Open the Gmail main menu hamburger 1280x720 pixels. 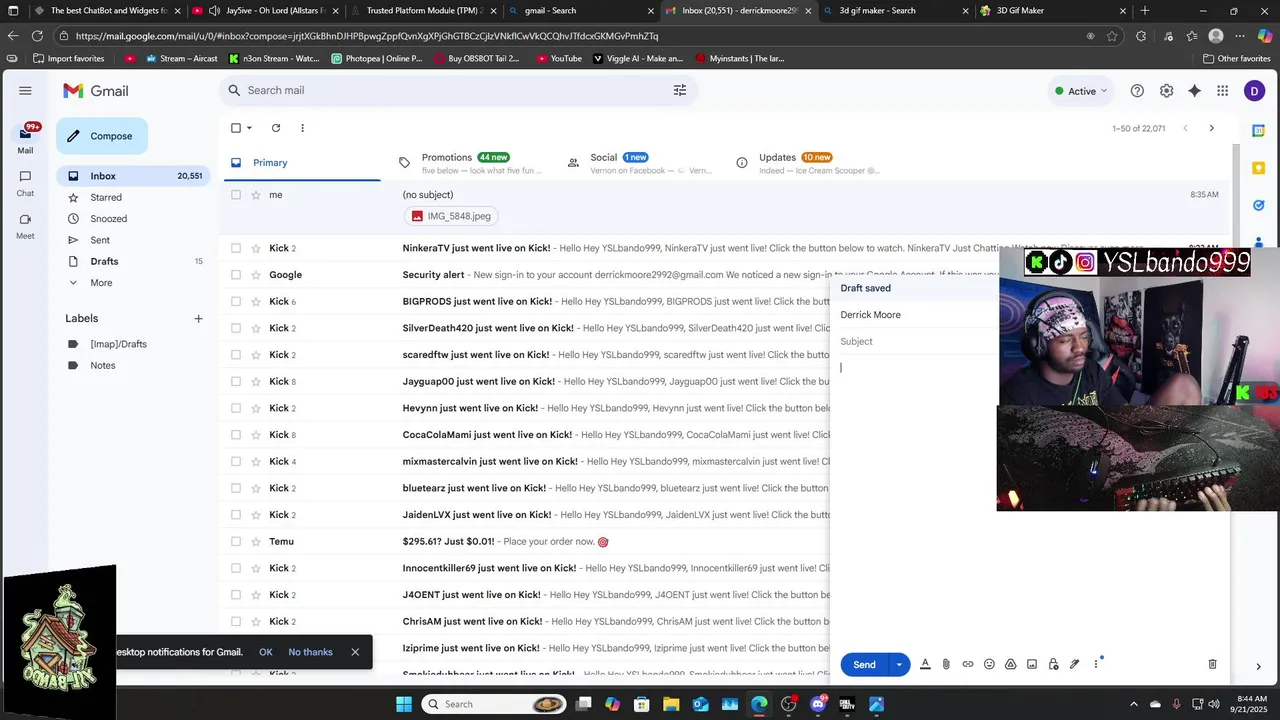pos(25,90)
